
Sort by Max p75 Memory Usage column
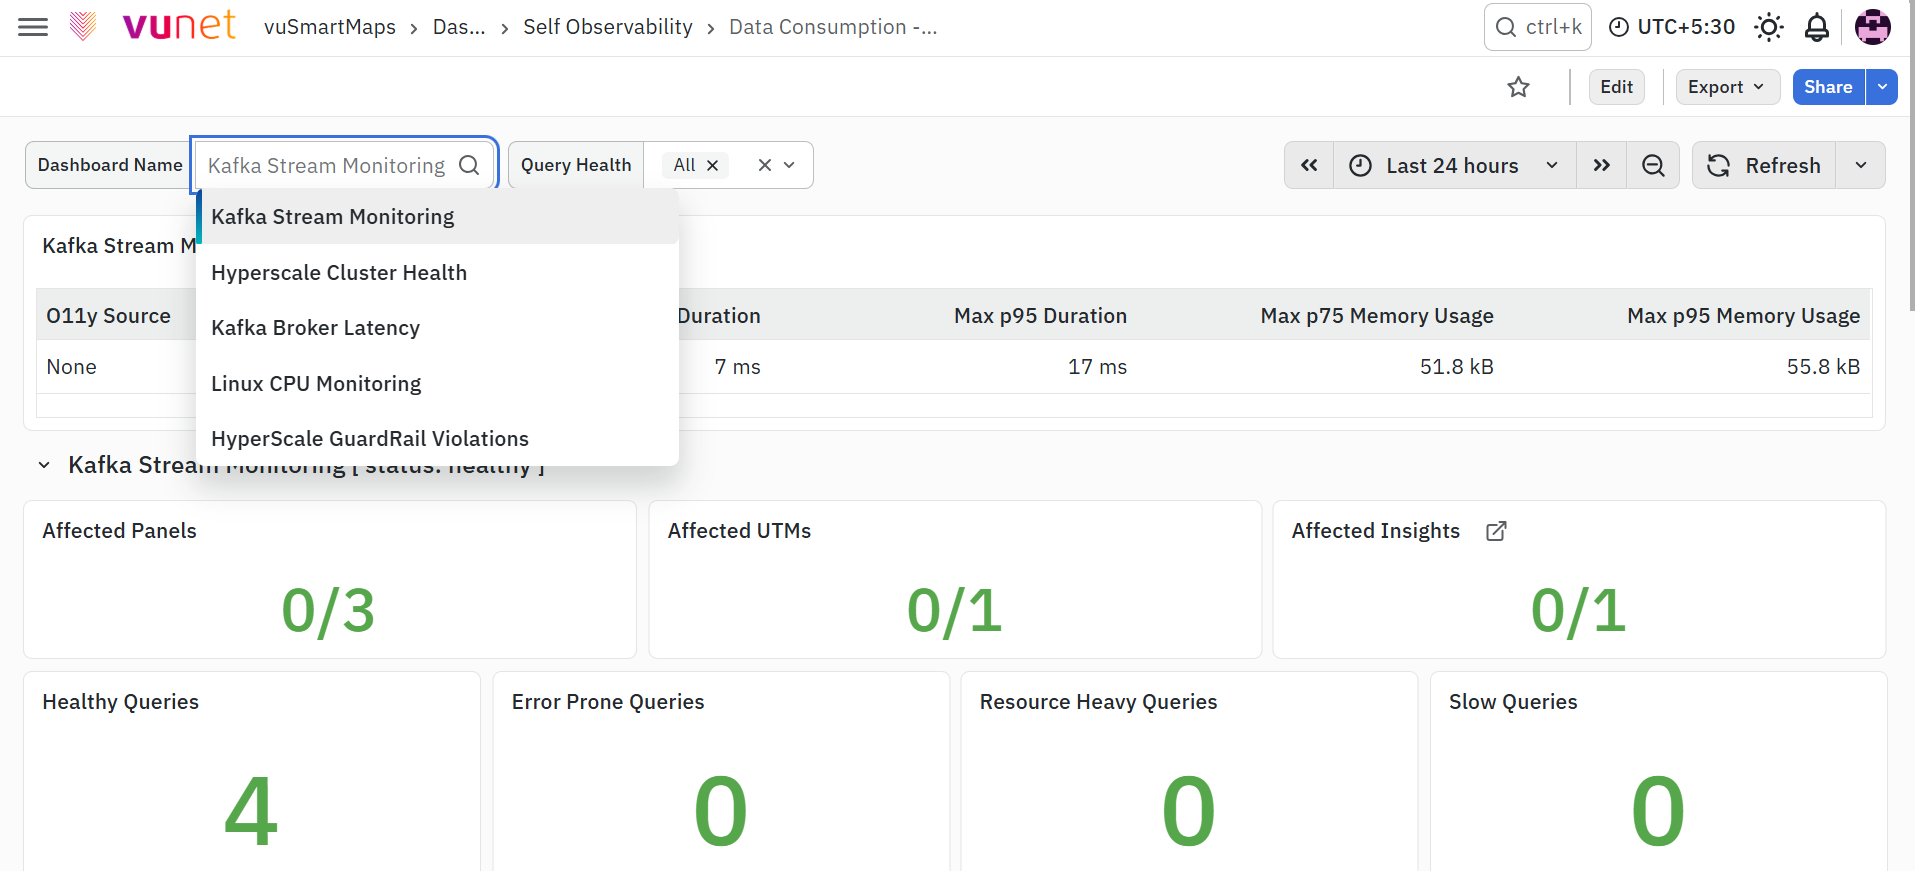click(1377, 316)
